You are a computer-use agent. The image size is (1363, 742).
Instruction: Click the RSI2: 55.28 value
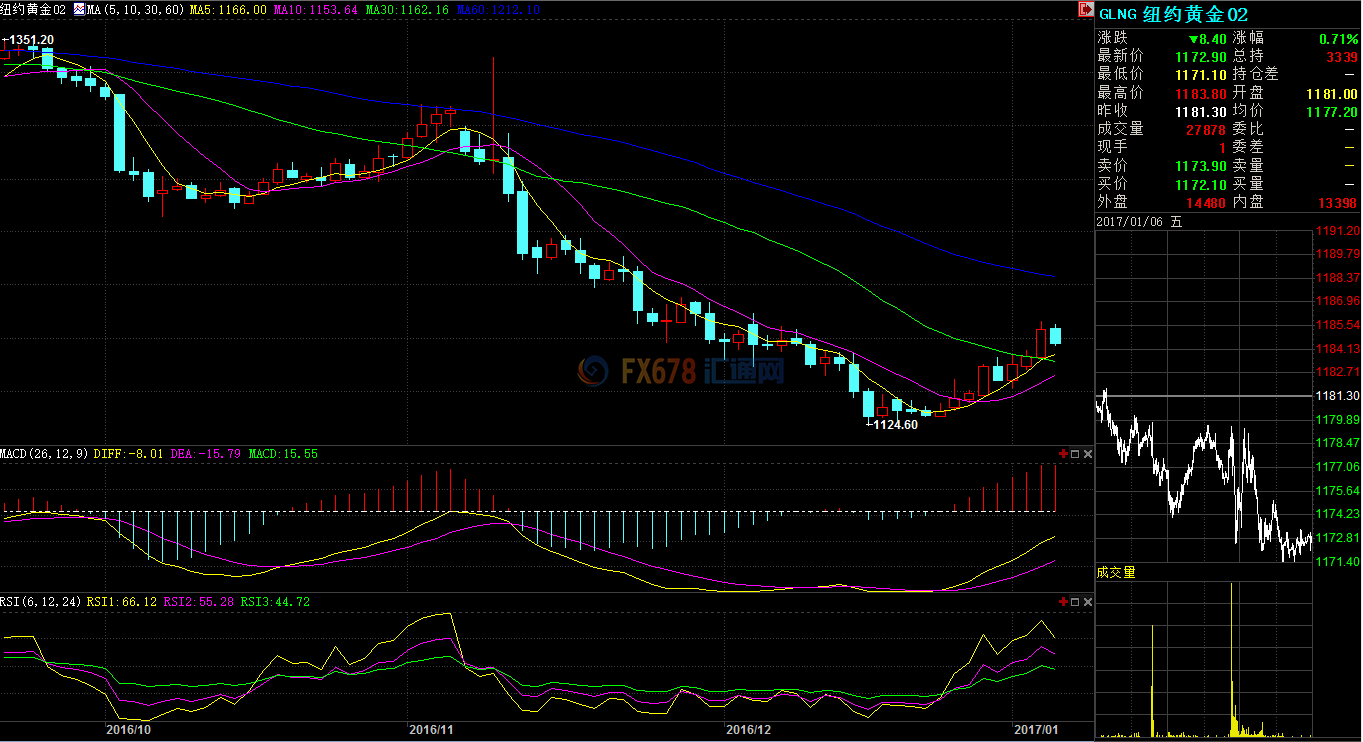[x=199, y=601]
